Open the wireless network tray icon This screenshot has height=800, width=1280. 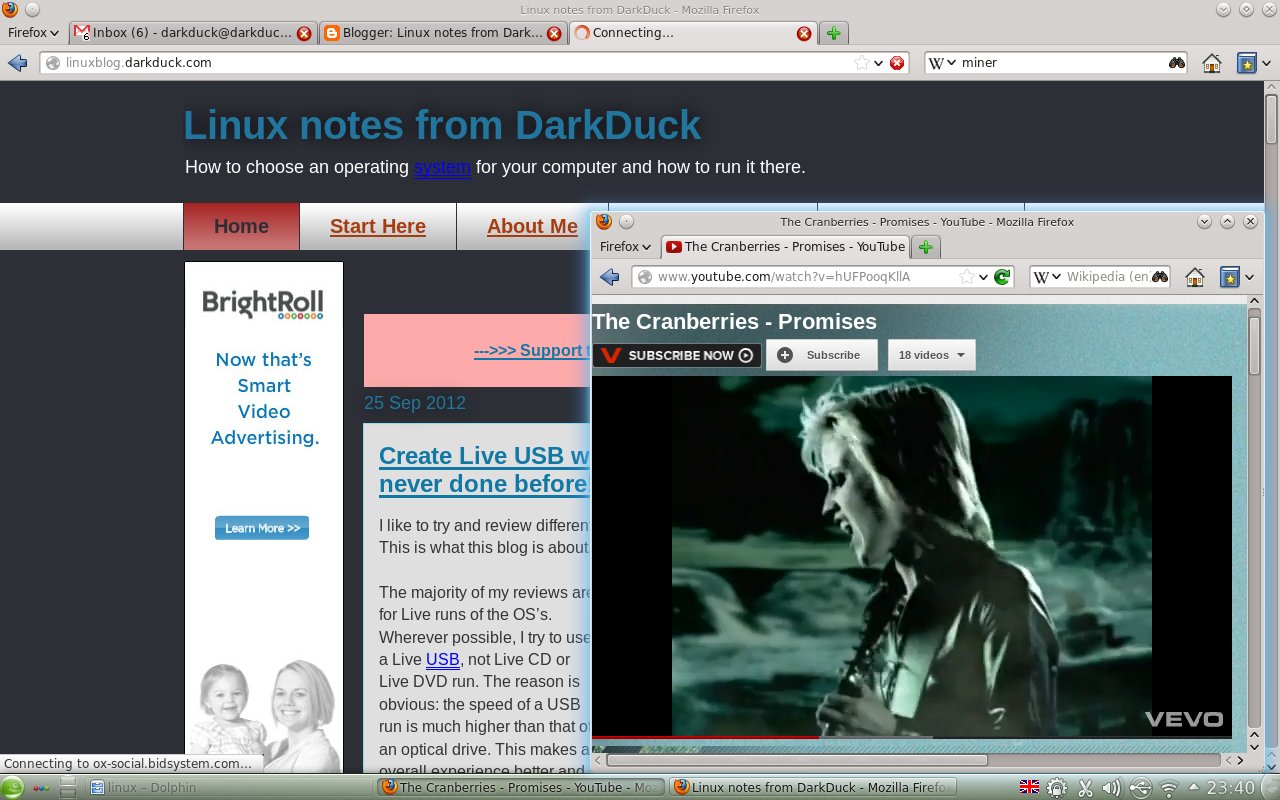(1168, 788)
